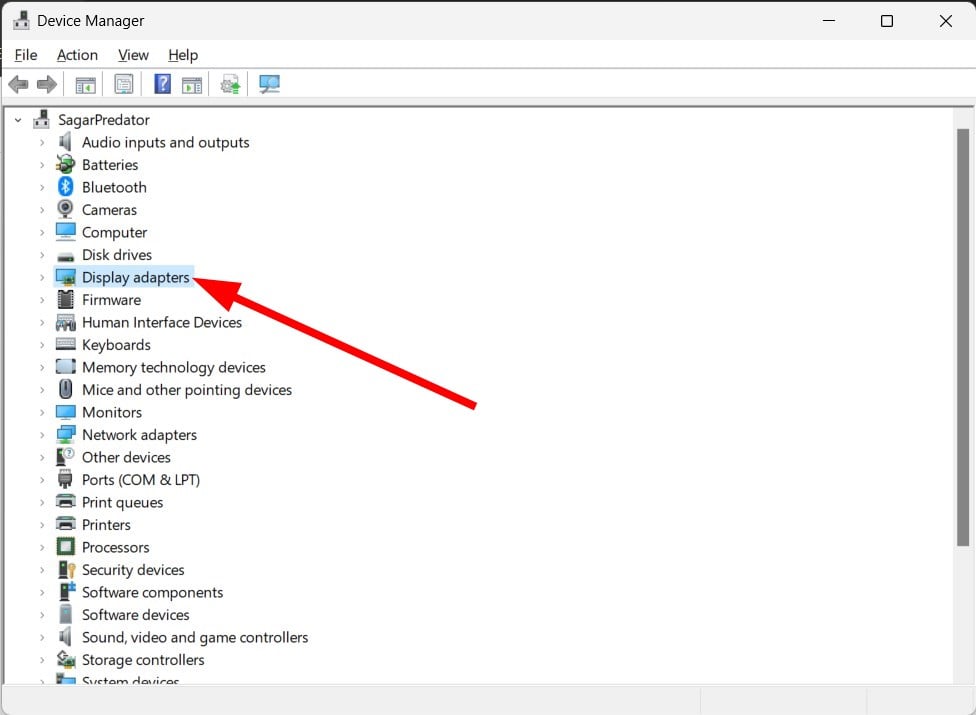Click the Storage controllers icon
The image size is (976, 715).
(x=65, y=659)
